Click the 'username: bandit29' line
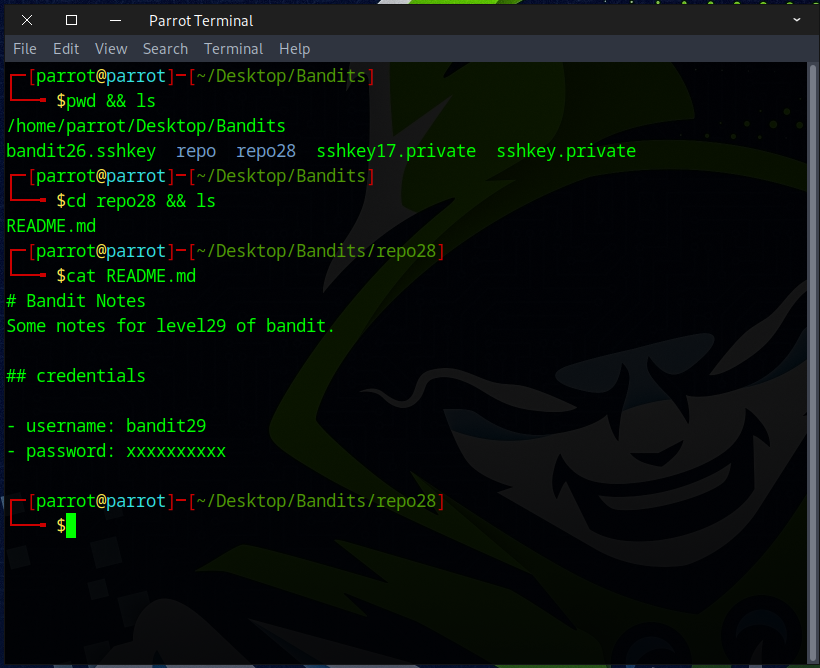Viewport: 820px width, 668px height. 106,426
